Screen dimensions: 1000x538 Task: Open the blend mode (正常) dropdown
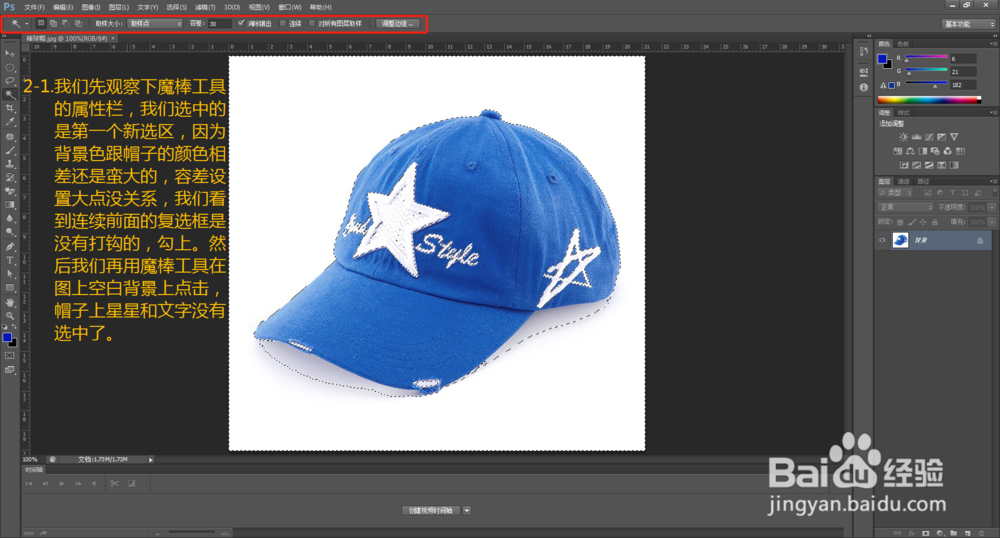coord(906,207)
